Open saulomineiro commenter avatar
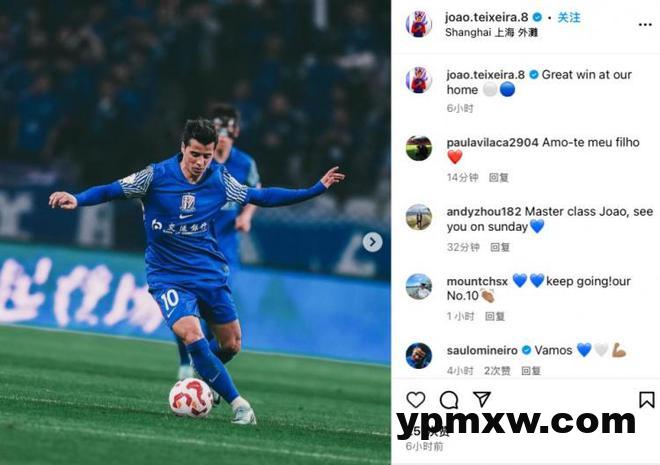This screenshot has height=465, width=660. click(419, 356)
